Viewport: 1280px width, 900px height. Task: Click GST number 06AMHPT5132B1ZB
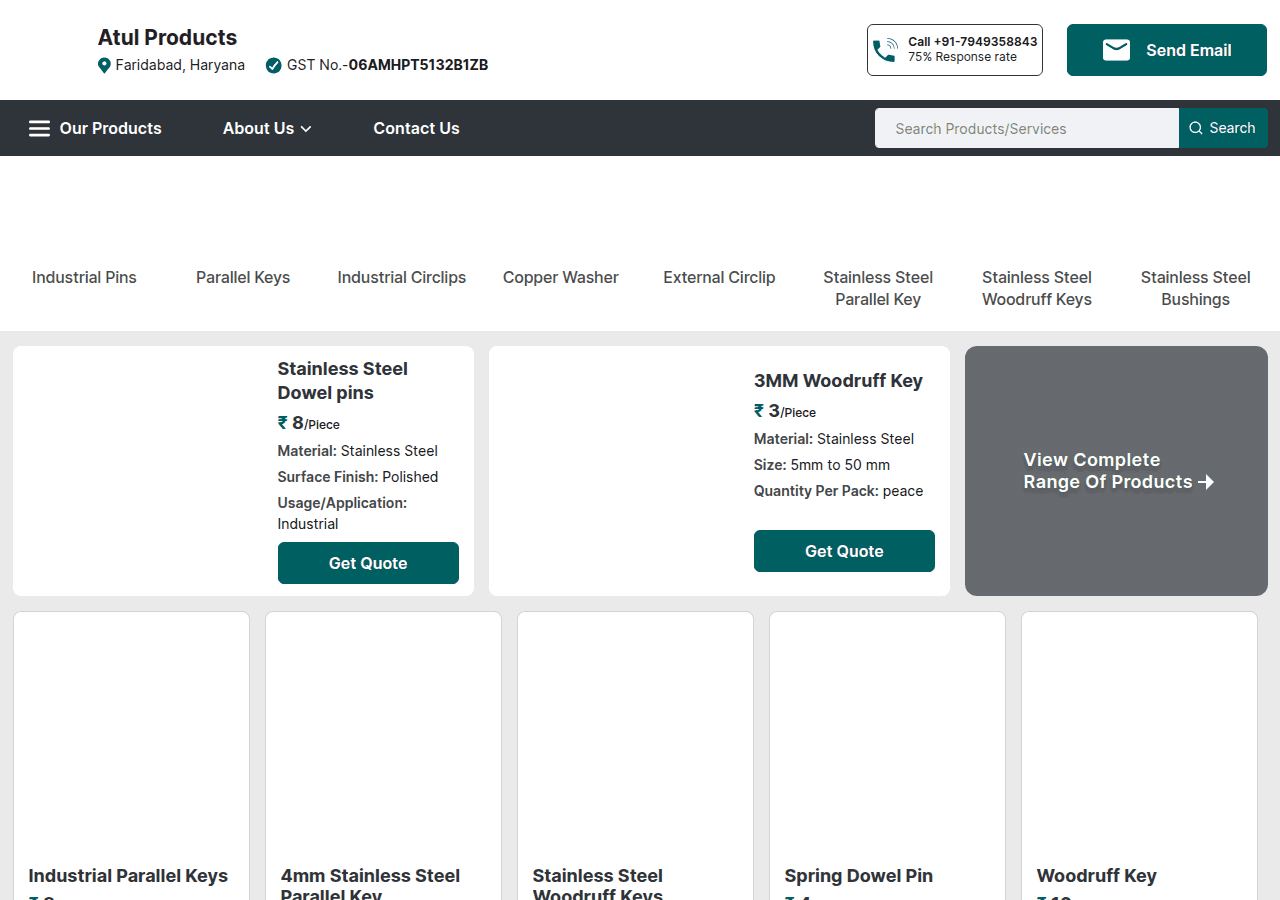418,65
